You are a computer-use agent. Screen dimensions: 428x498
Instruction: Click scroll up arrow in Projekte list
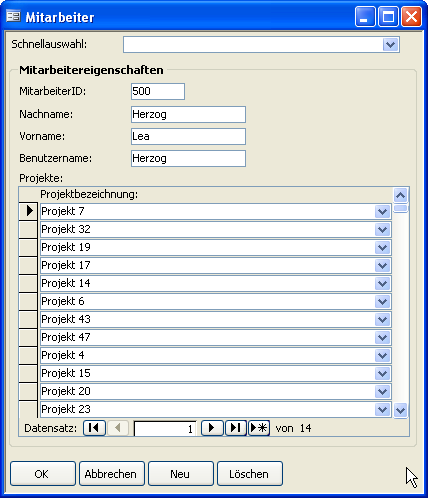[x=400, y=195]
